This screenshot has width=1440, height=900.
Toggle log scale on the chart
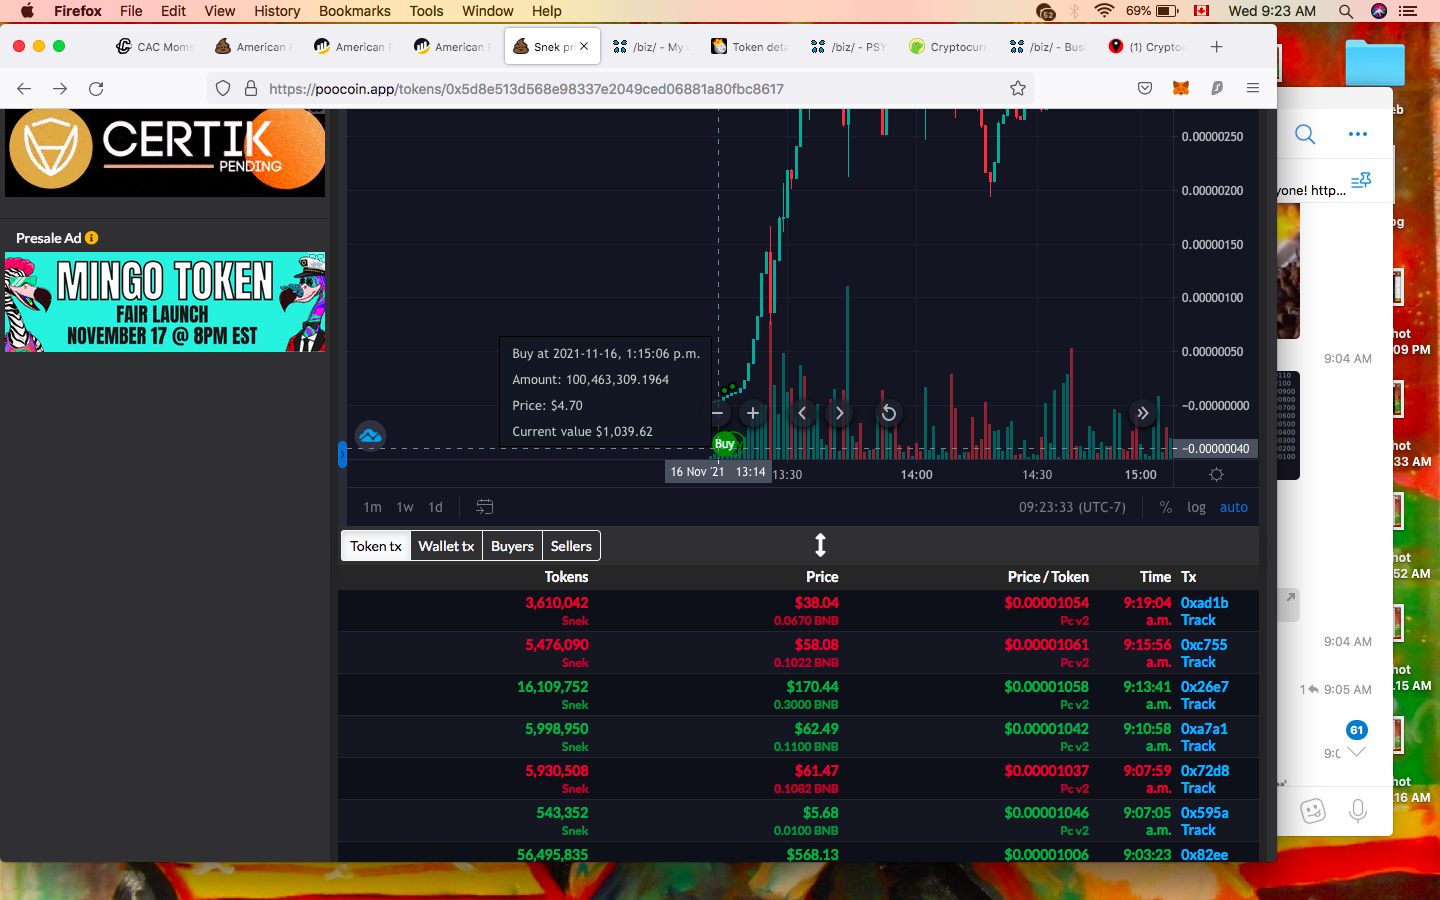tap(1196, 507)
